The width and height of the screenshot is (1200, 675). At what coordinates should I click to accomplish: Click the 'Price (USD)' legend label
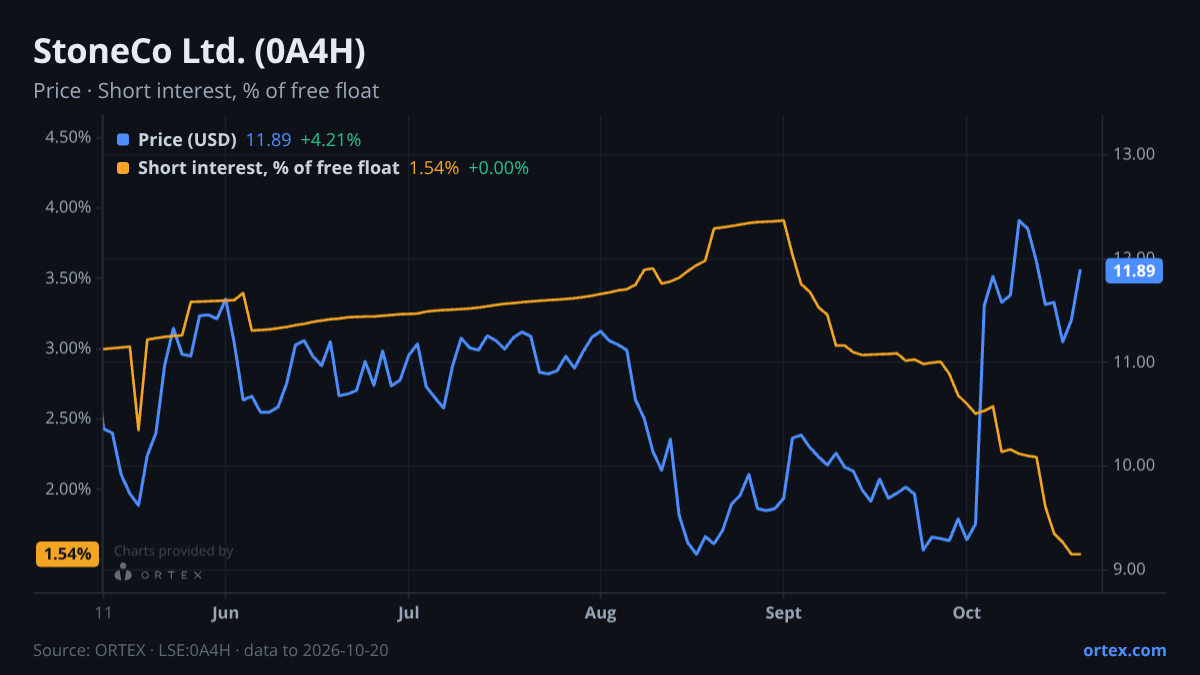click(x=187, y=140)
